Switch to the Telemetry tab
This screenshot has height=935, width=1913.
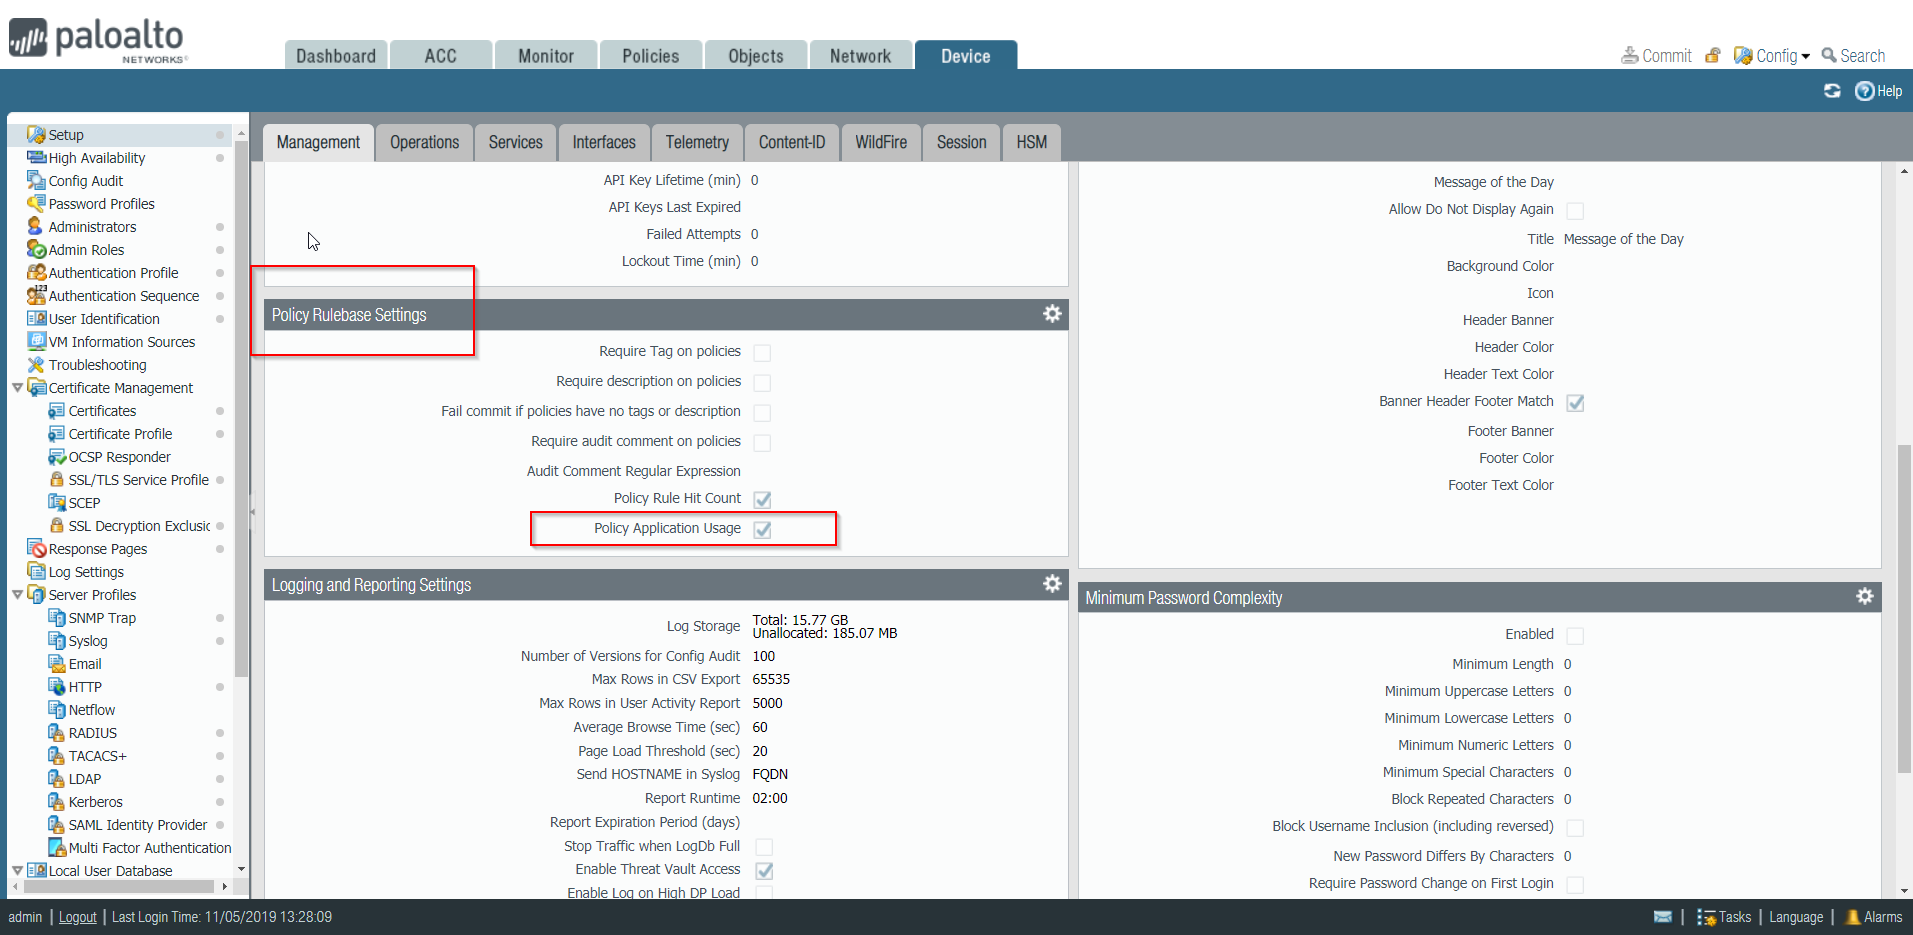(696, 142)
